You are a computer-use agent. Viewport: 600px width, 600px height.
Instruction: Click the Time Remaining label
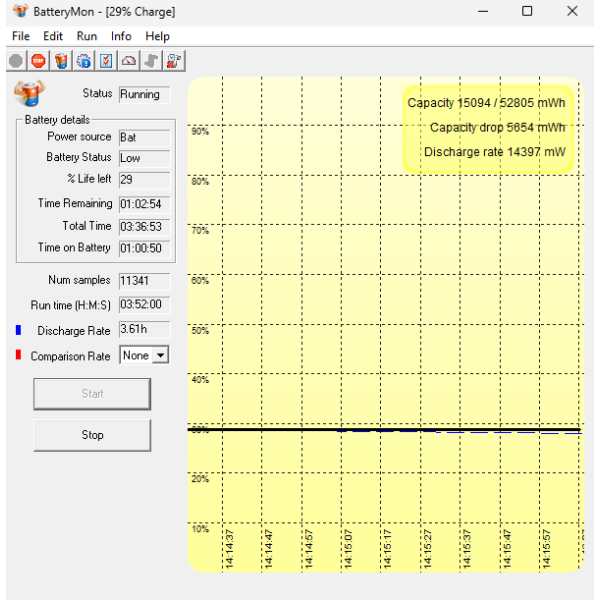coord(75,203)
